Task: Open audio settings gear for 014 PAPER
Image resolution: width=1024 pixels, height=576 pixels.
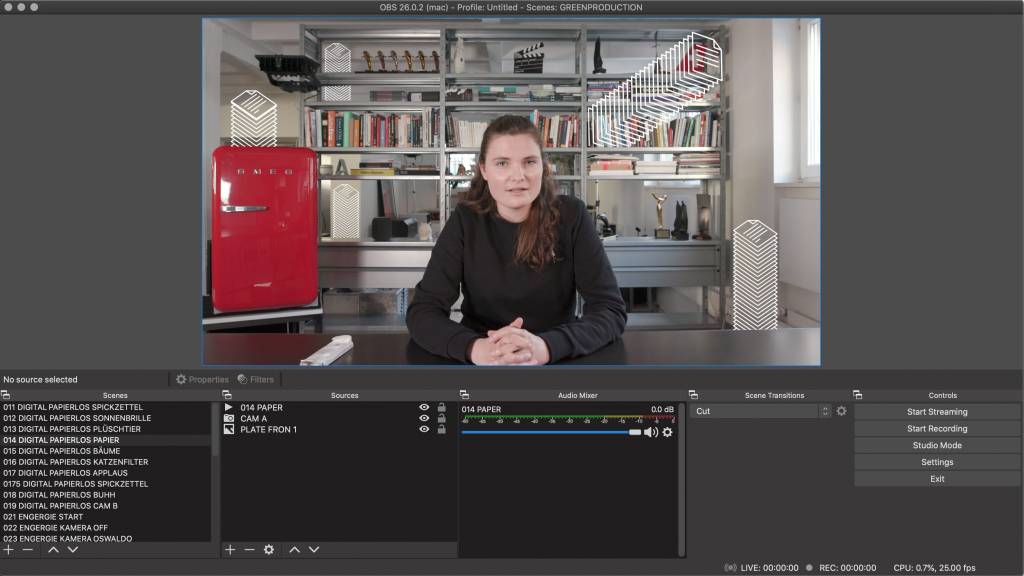Action: tap(668, 432)
